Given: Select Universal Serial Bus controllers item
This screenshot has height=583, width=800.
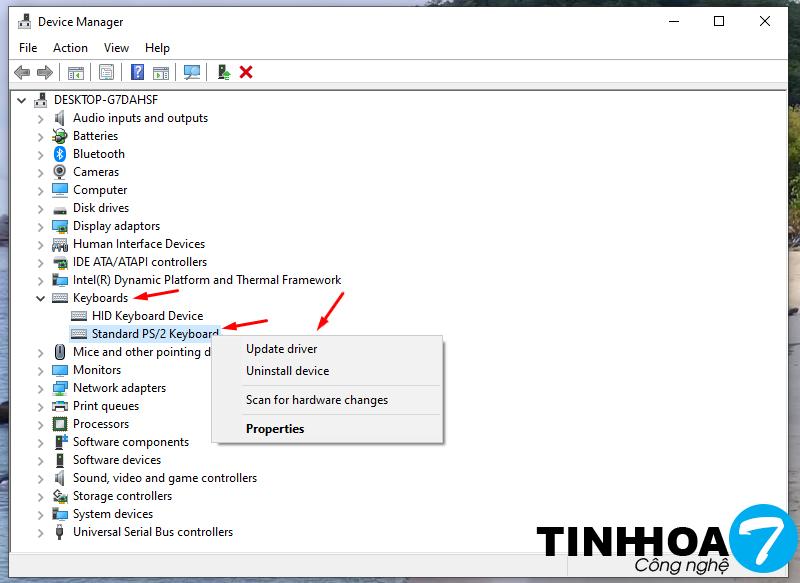Looking at the screenshot, I should (152, 532).
